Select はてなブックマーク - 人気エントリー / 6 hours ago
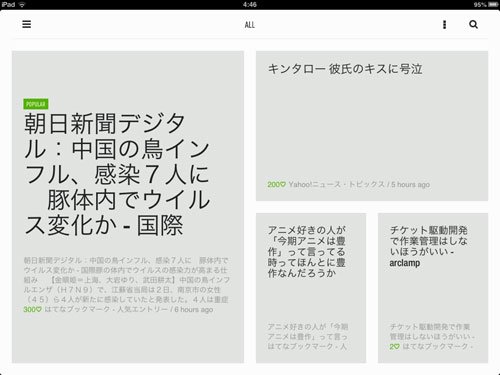The width and height of the screenshot is (500, 375). [129, 310]
